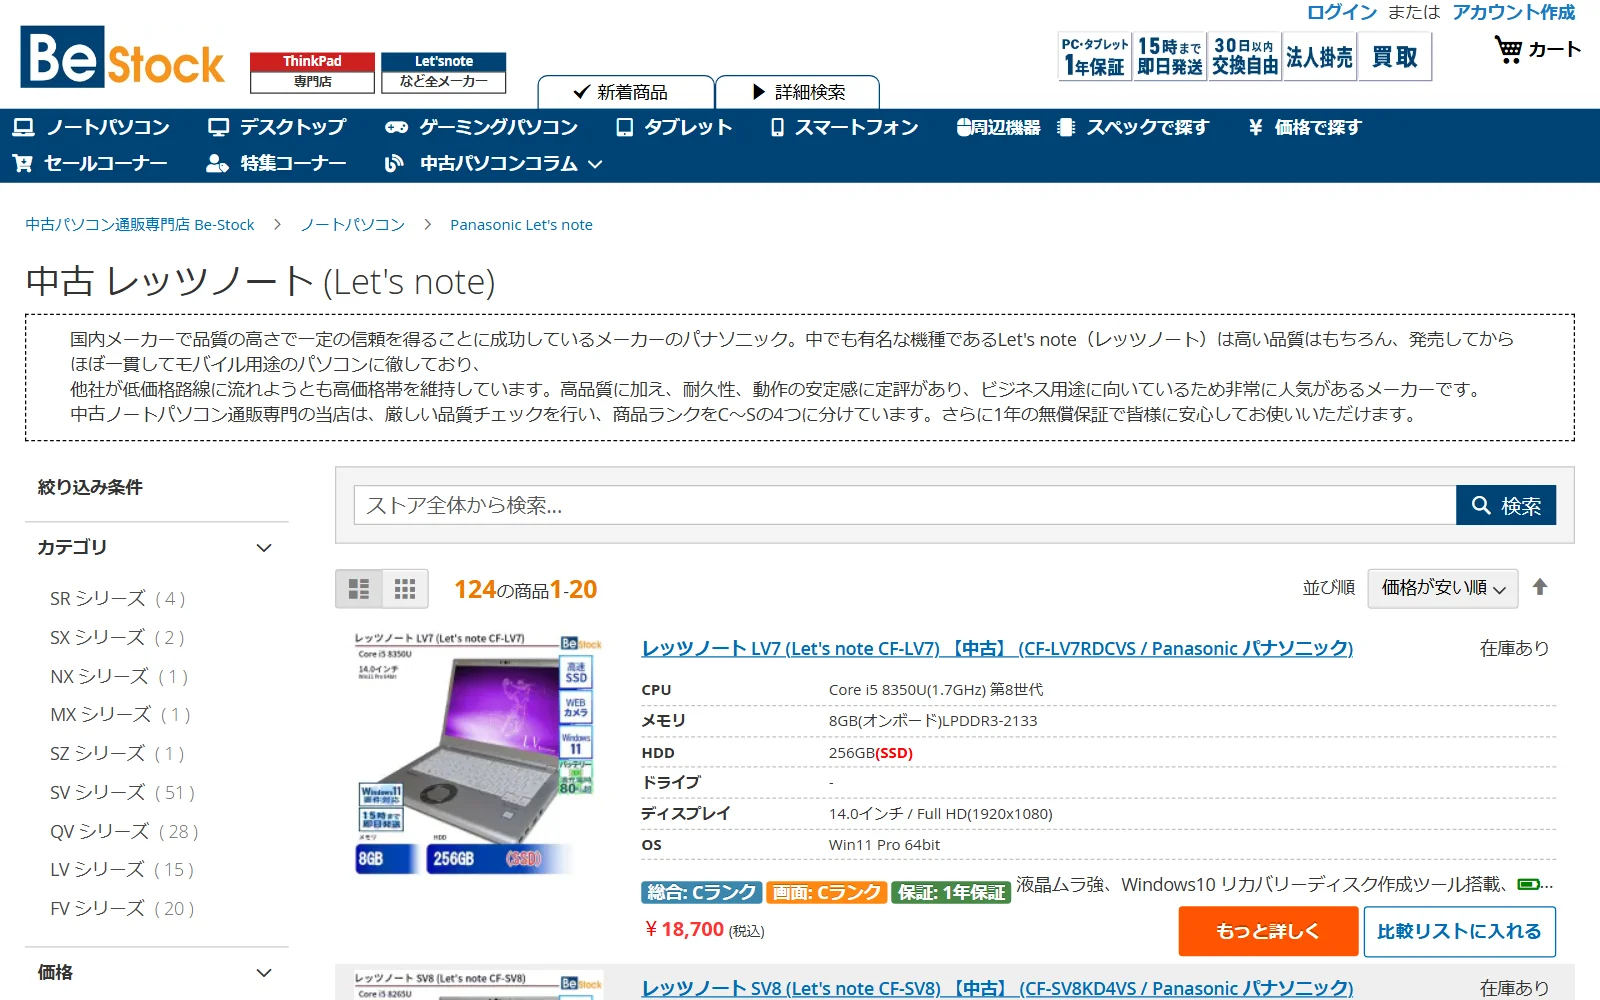This screenshot has height=1000, width=1600.
Task: Open 価格で探す menu
Action: [1304, 128]
